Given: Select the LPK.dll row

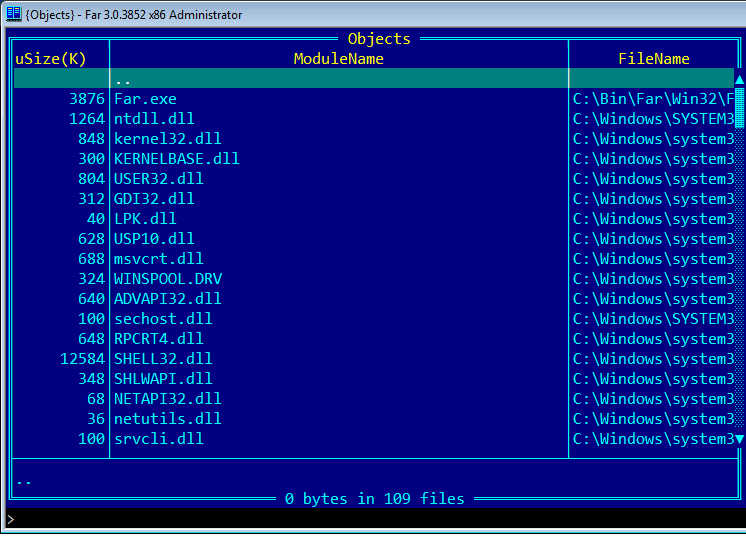Looking at the screenshot, I should pos(374,219).
